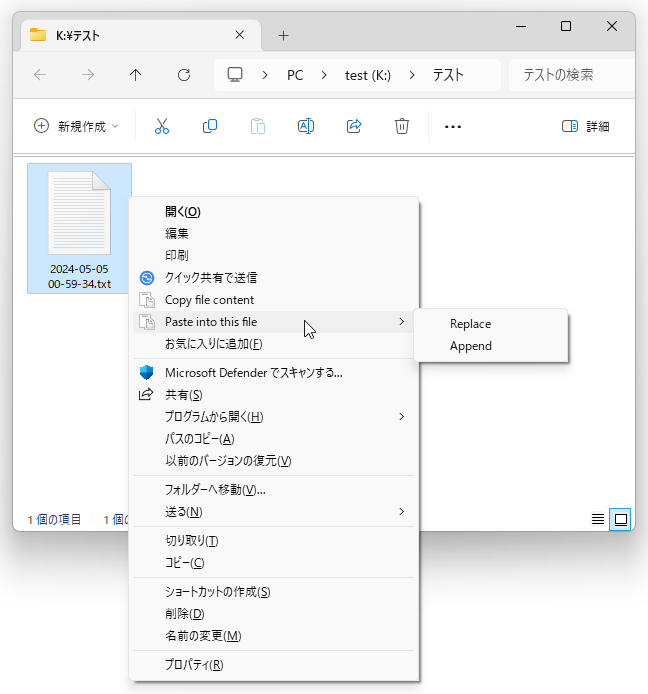Click テスト in the breadcrumb
The width and height of the screenshot is (648, 694).
(448, 75)
